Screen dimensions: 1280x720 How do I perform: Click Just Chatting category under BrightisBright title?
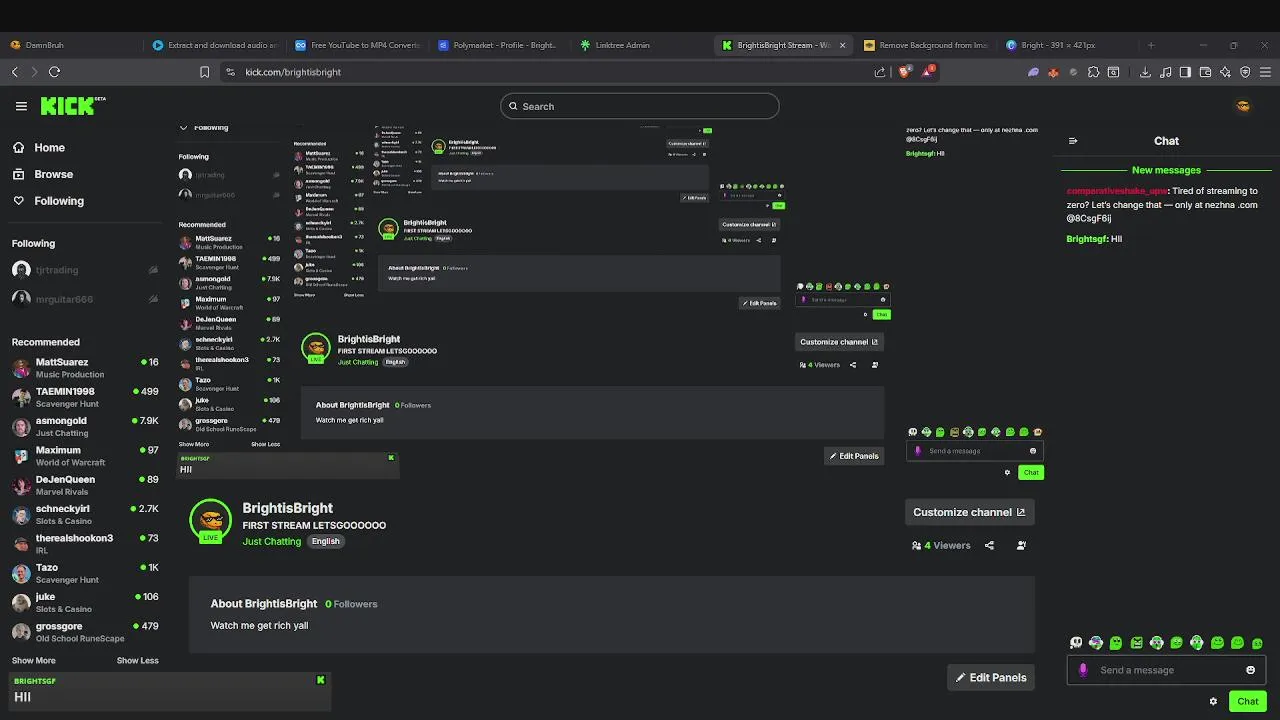271,541
